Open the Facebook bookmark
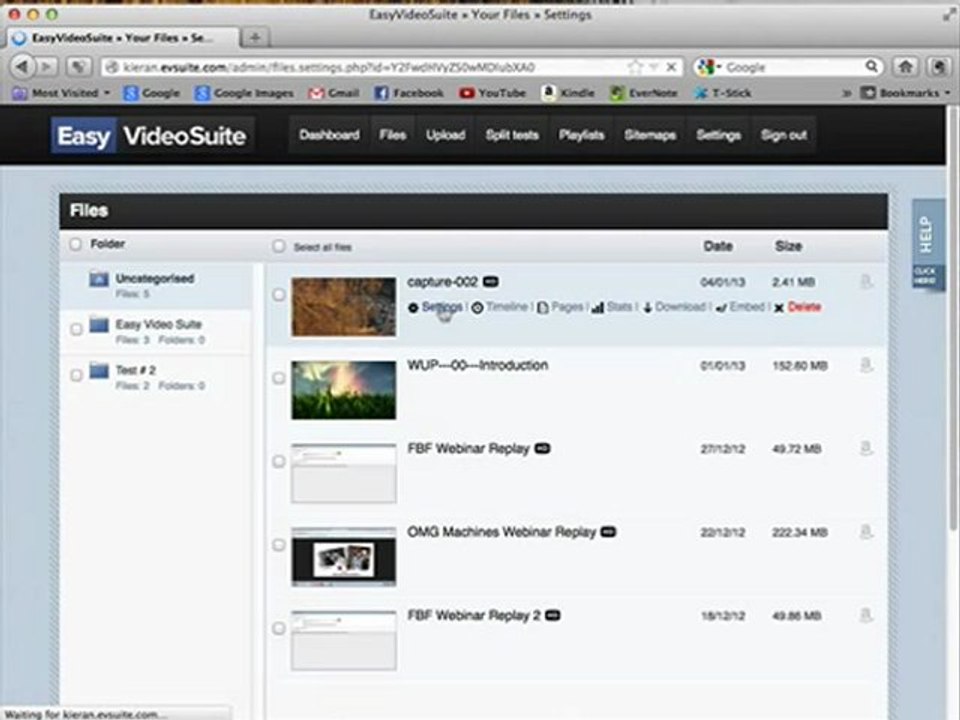 (408, 93)
